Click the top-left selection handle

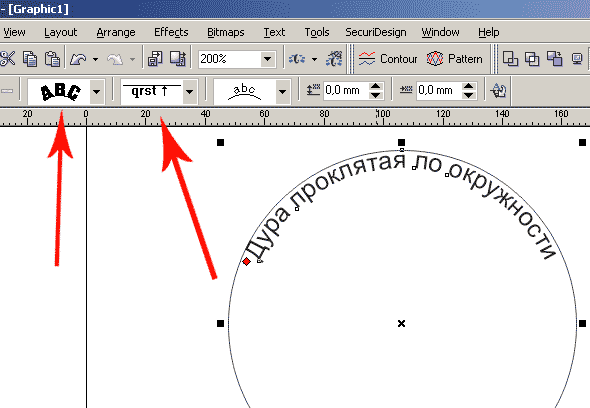[220, 142]
